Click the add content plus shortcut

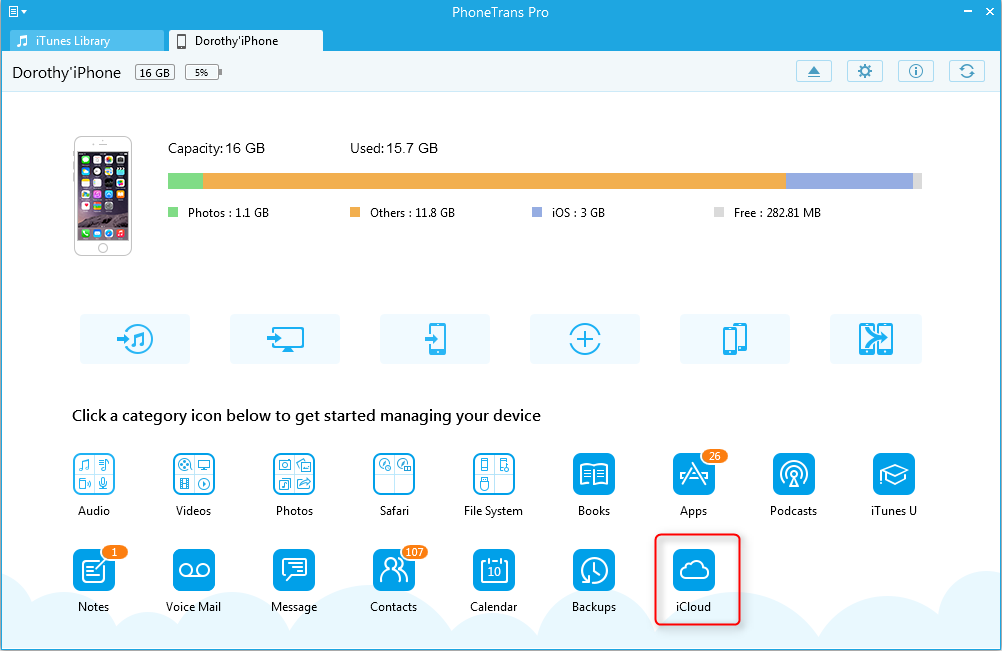(x=585, y=339)
